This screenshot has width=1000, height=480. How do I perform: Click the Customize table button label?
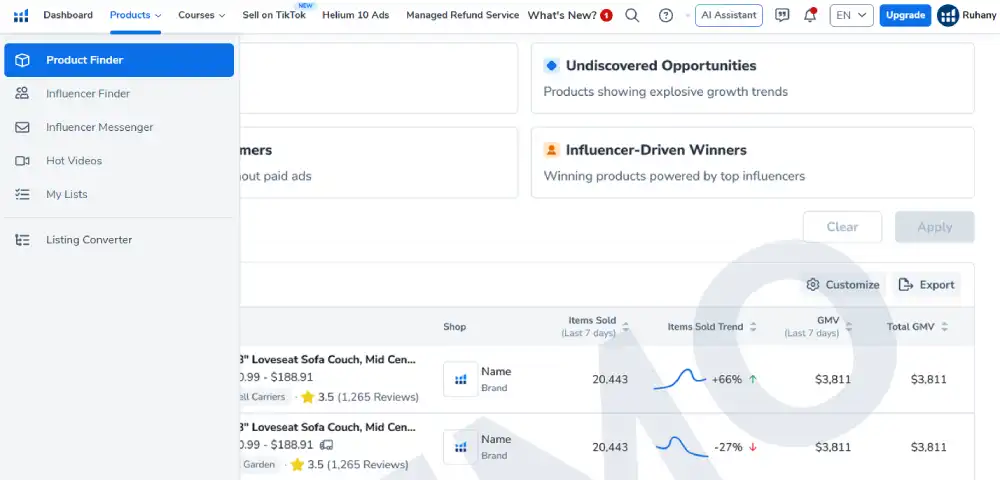pyautogui.click(x=853, y=285)
